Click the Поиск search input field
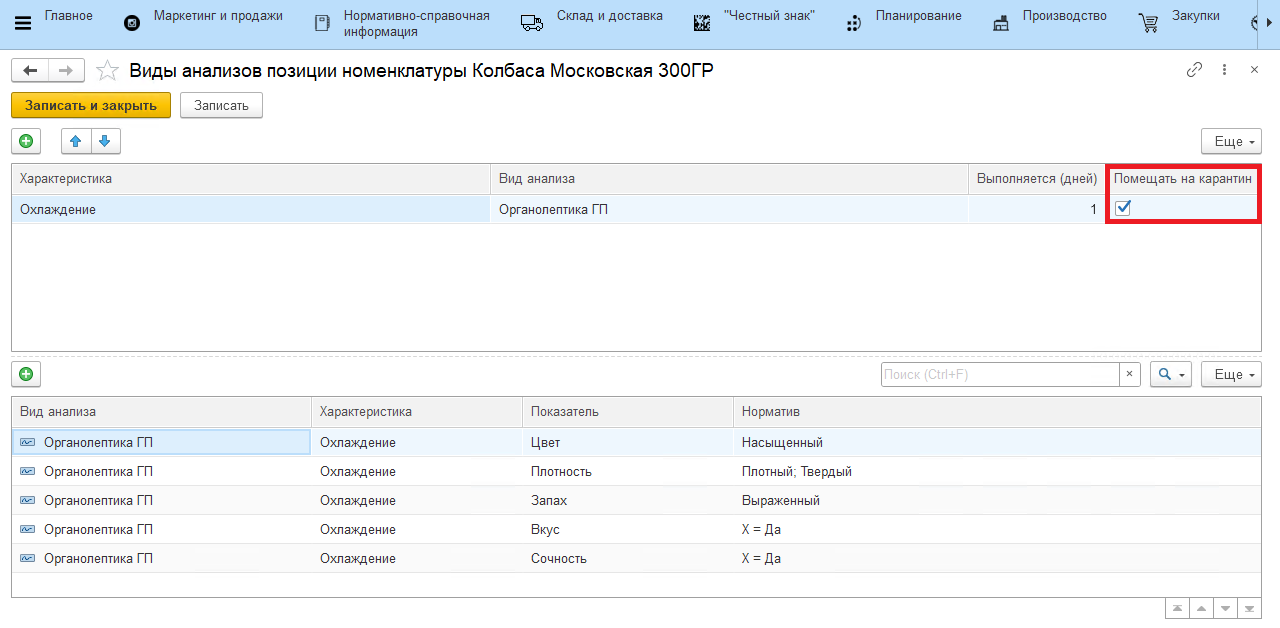 pyautogui.click(x=999, y=374)
